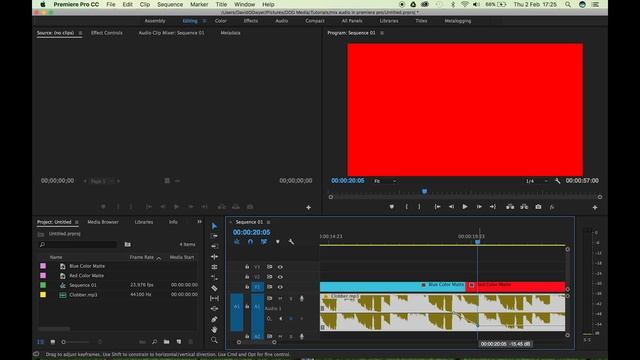
Task: Click Clobber.mp3 yellow label swatch
Action: pos(43,295)
